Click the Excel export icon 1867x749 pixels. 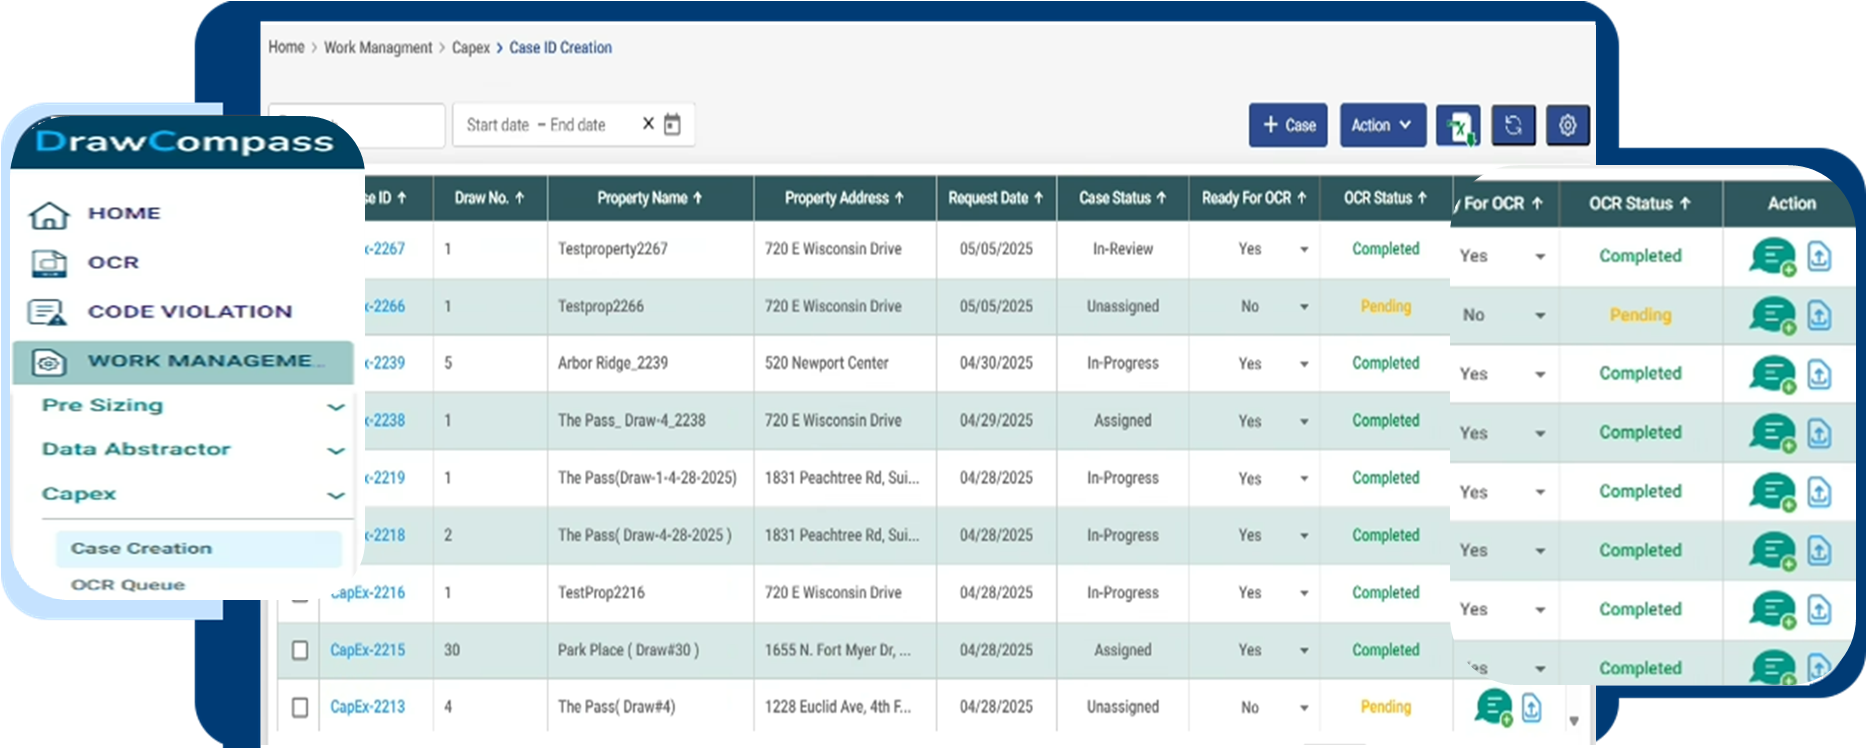coord(1458,126)
